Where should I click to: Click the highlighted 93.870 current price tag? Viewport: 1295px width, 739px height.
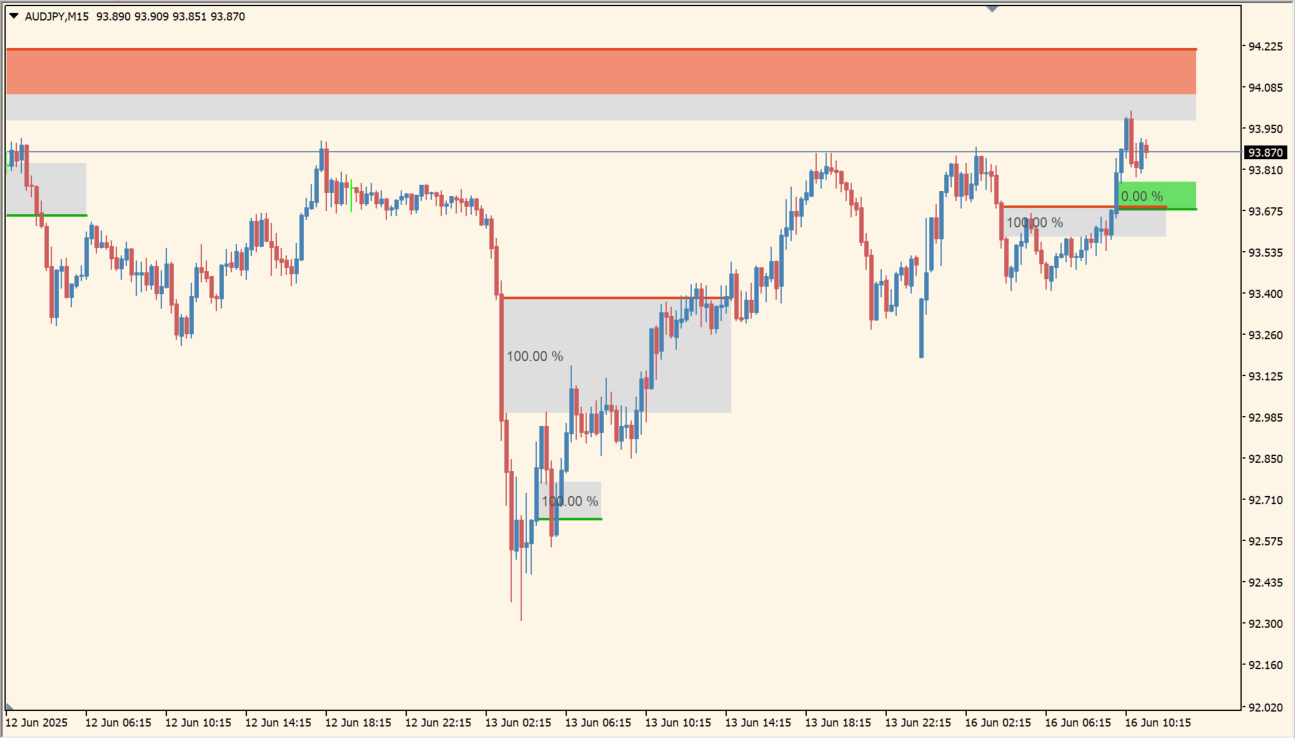tap(1265, 153)
